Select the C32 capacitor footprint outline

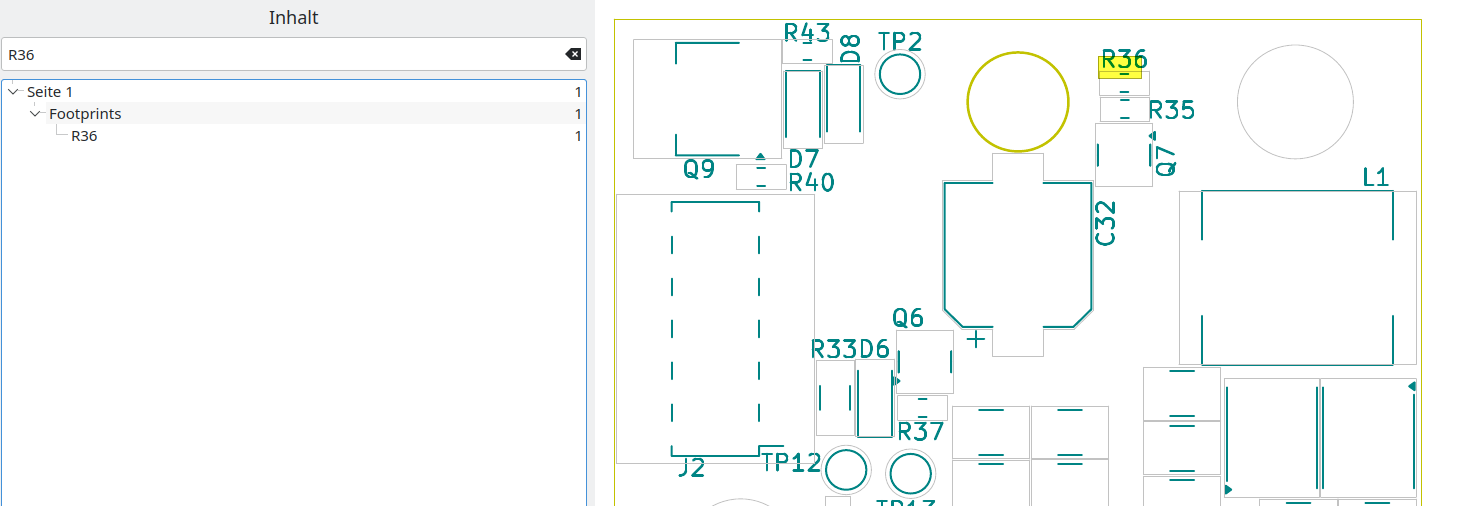click(1018, 255)
